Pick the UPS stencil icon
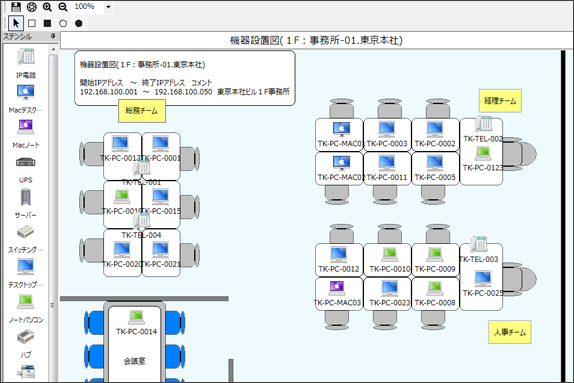Image resolution: width=574 pixels, height=383 pixels. (x=26, y=162)
